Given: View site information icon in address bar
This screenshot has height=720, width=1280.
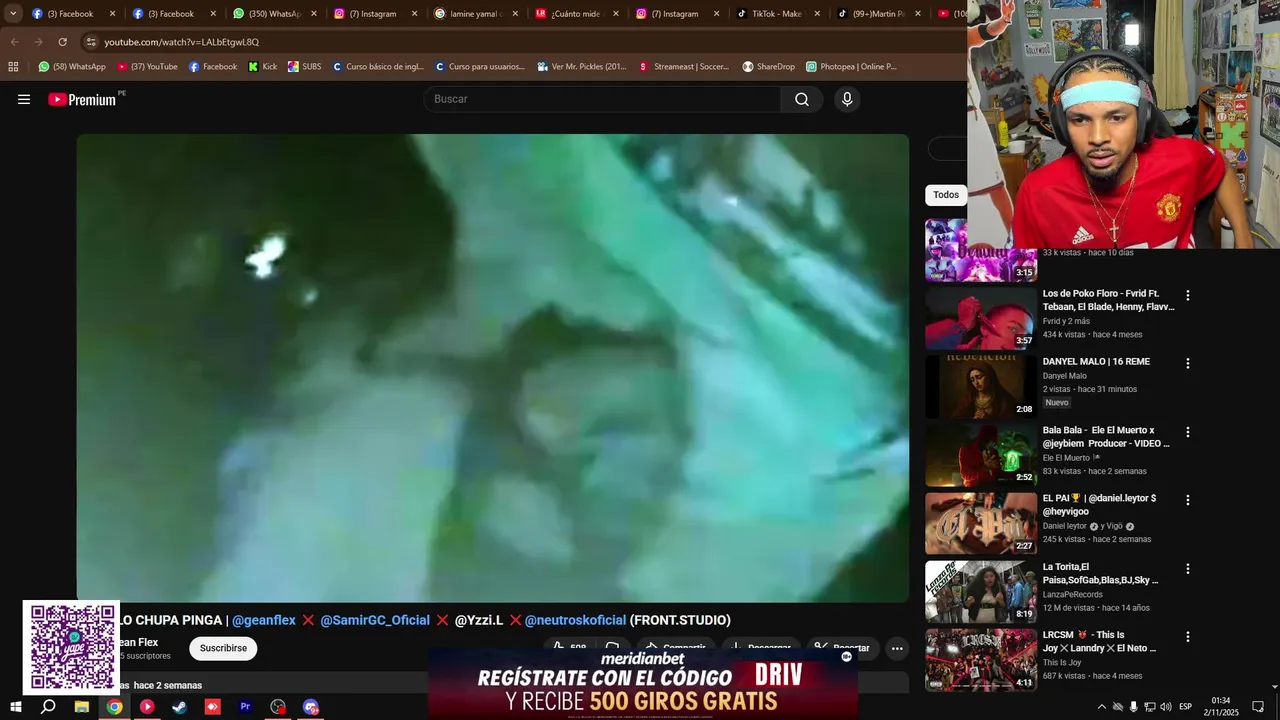Looking at the screenshot, I should point(91,42).
